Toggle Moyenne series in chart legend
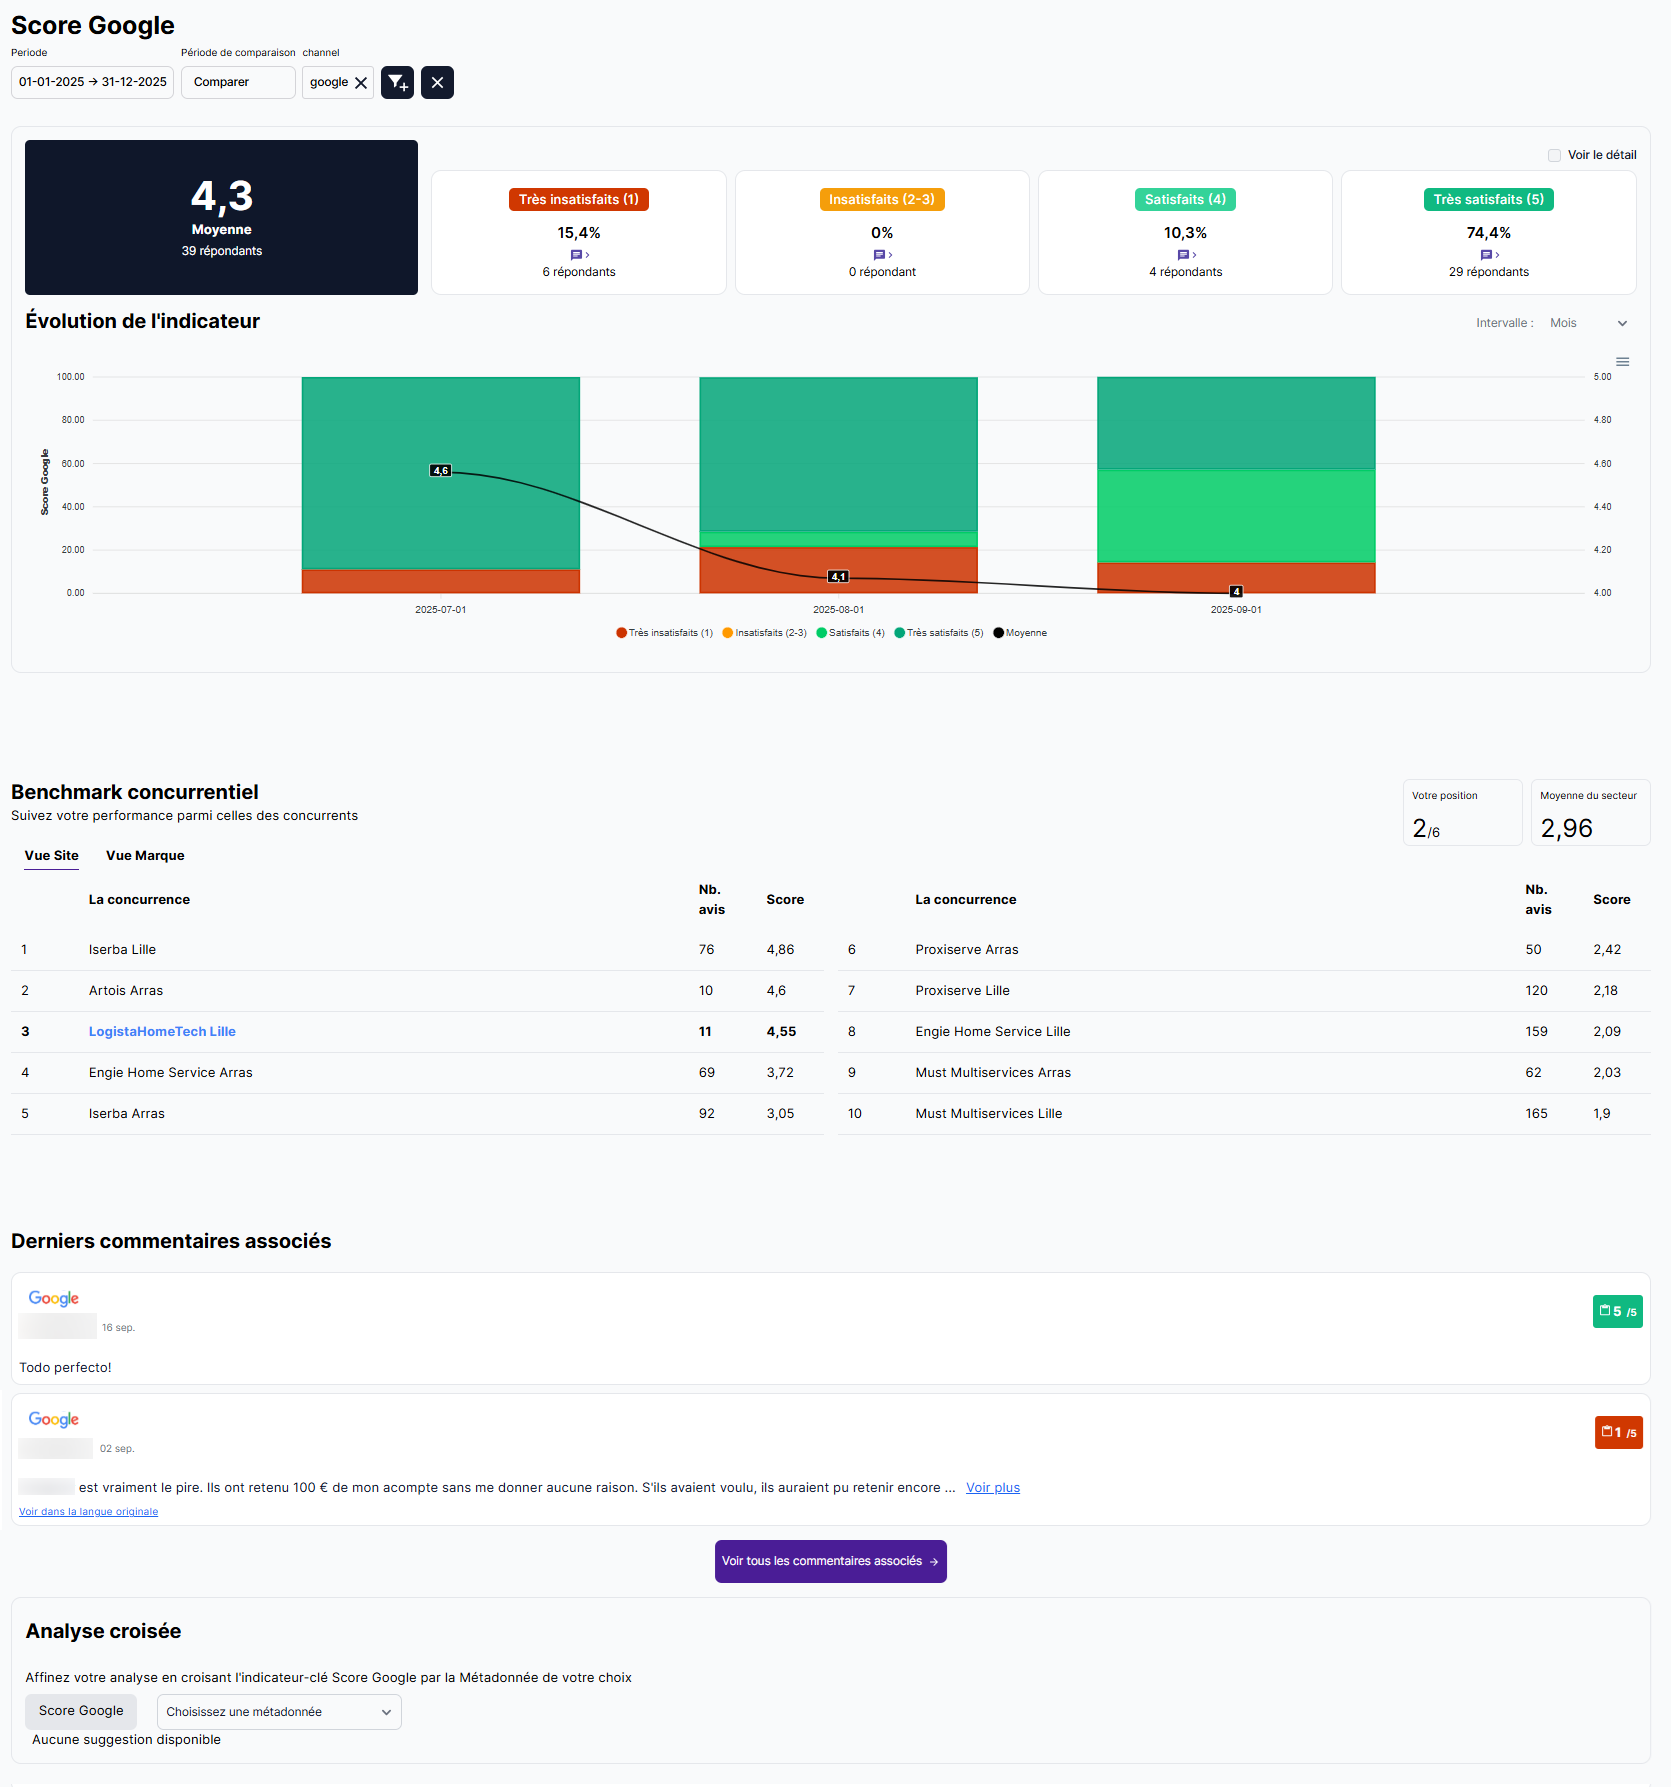Viewport: 1671px width, 1787px height. pyautogui.click(x=1020, y=633)
